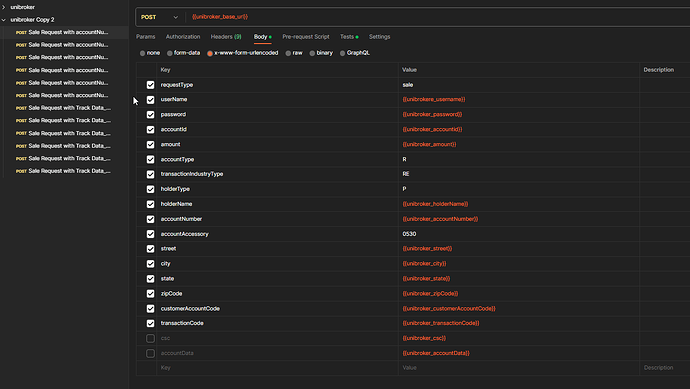Uncheck the accountAccessory parameter
This screenshot has width=690, height=389.
(x=150, y=234)
